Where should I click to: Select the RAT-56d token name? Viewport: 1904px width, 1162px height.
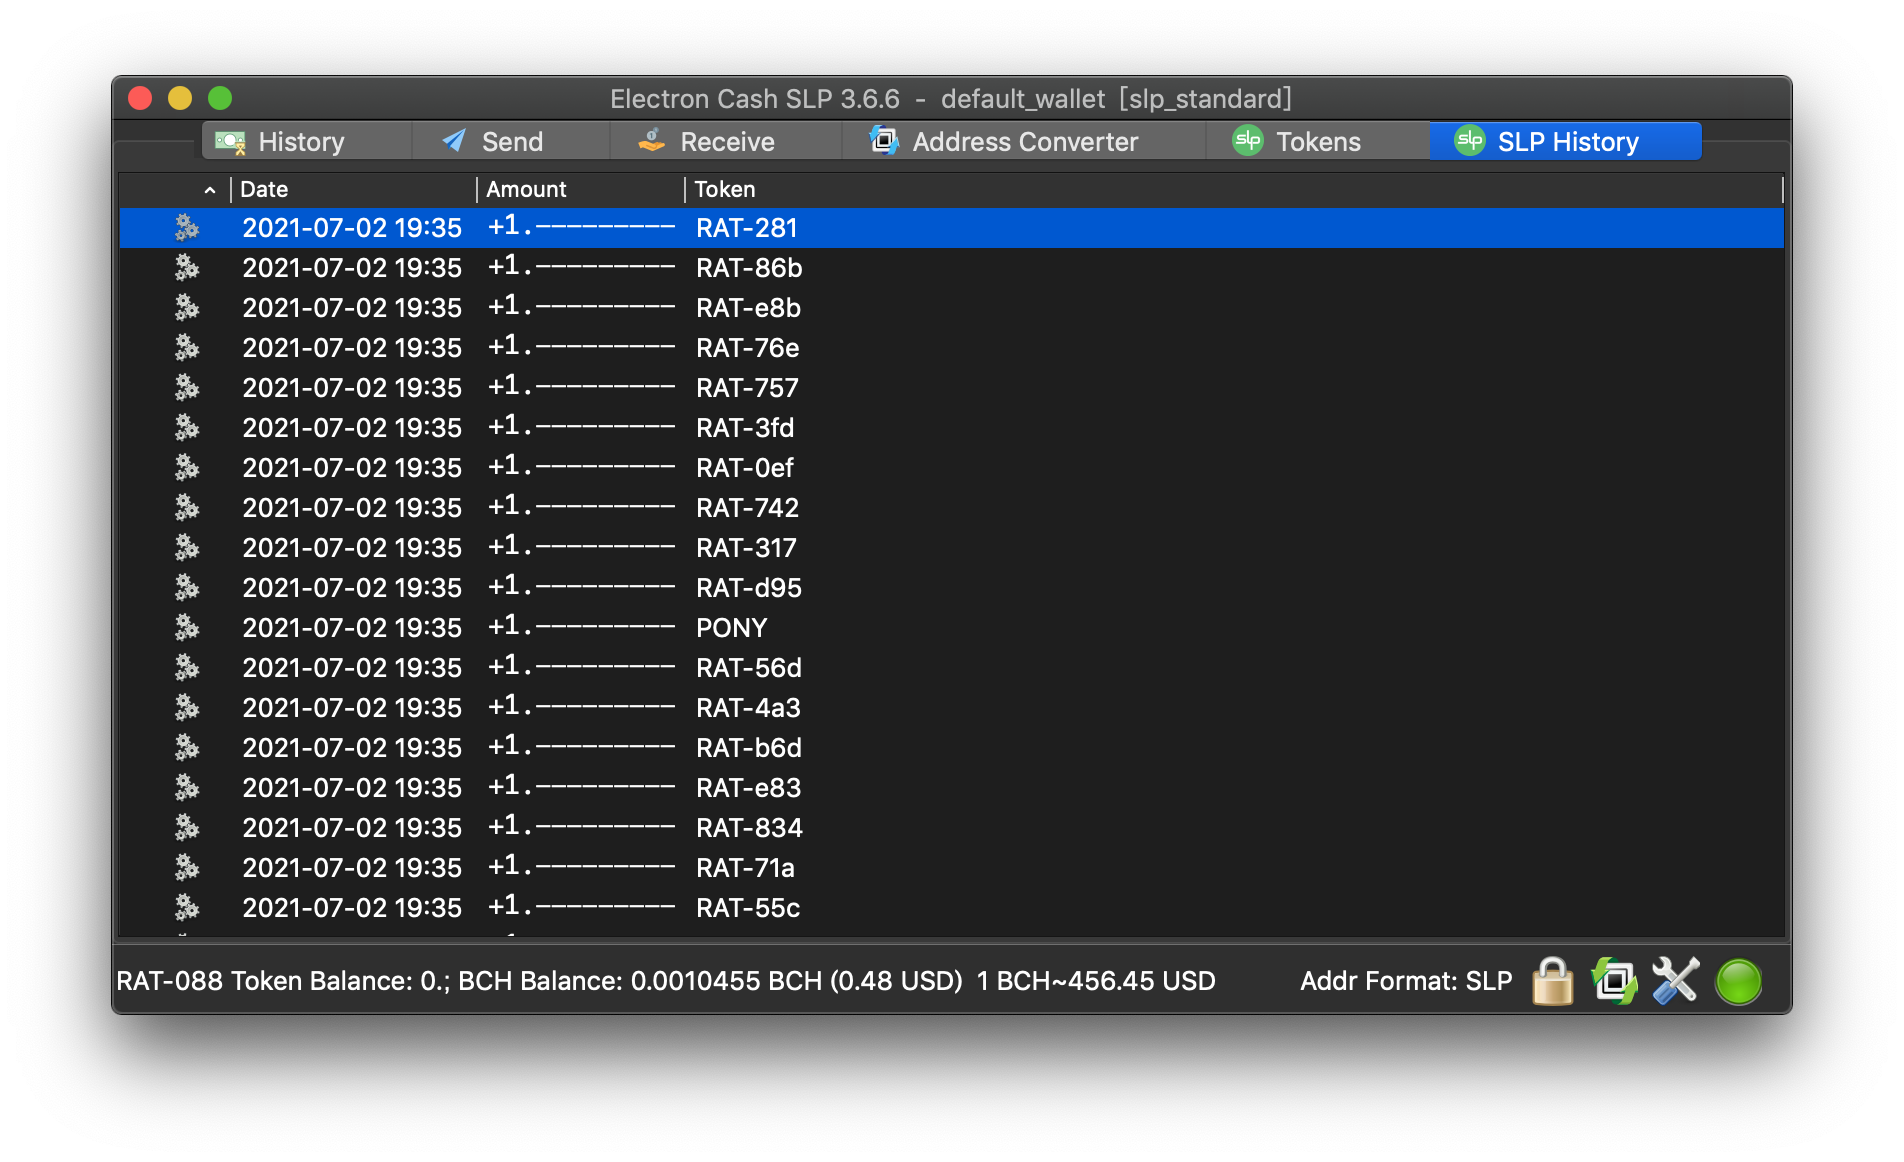749,668
